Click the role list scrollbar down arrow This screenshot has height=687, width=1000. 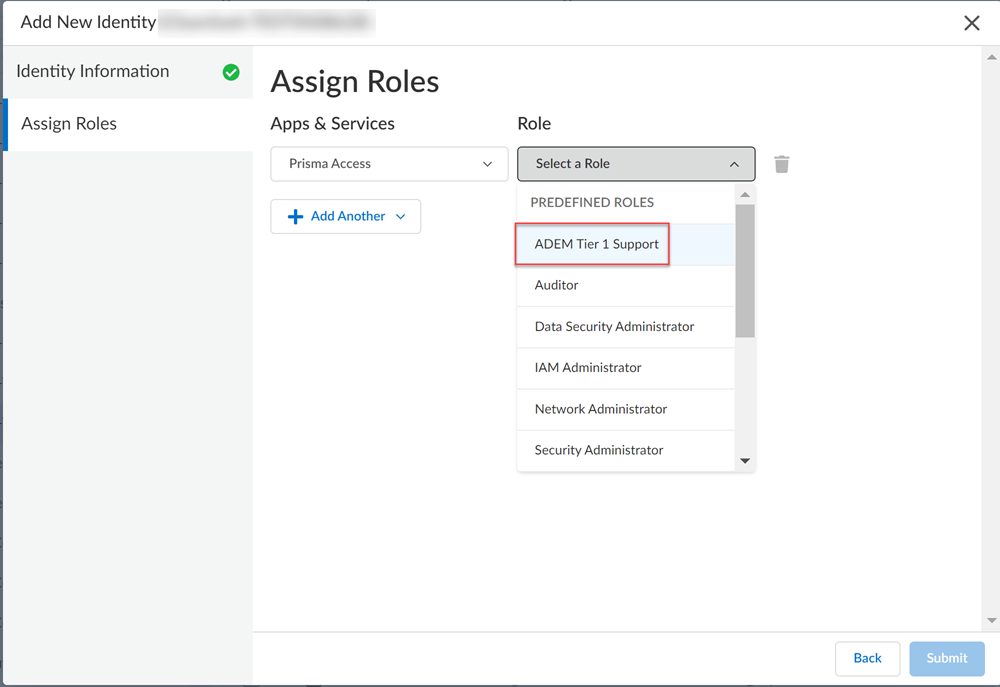[744, 461]
